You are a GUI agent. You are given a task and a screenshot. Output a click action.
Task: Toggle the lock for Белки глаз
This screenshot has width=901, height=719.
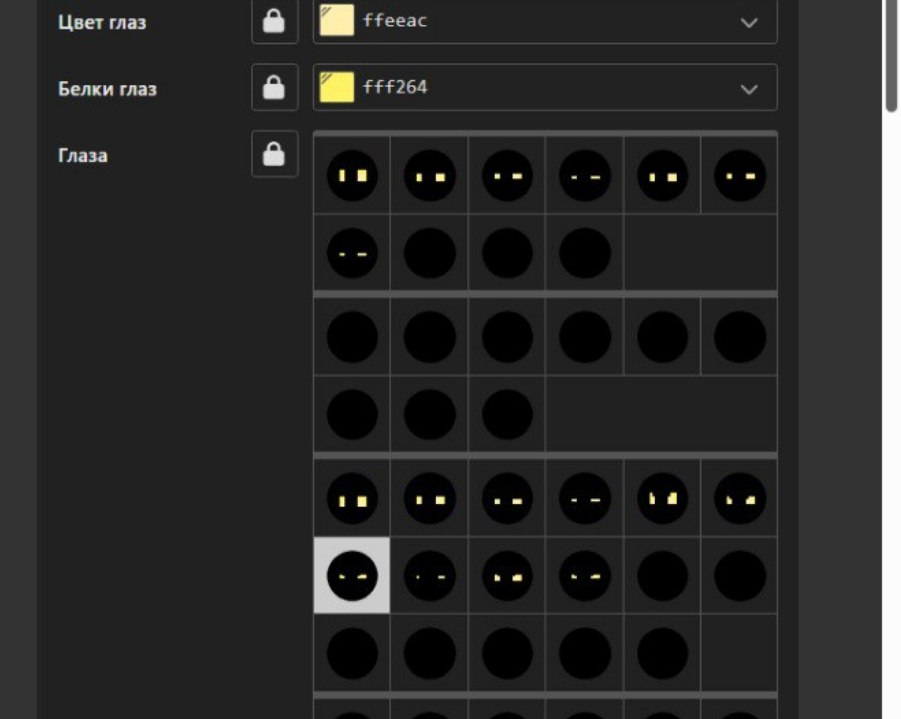[x=275, y=87]
